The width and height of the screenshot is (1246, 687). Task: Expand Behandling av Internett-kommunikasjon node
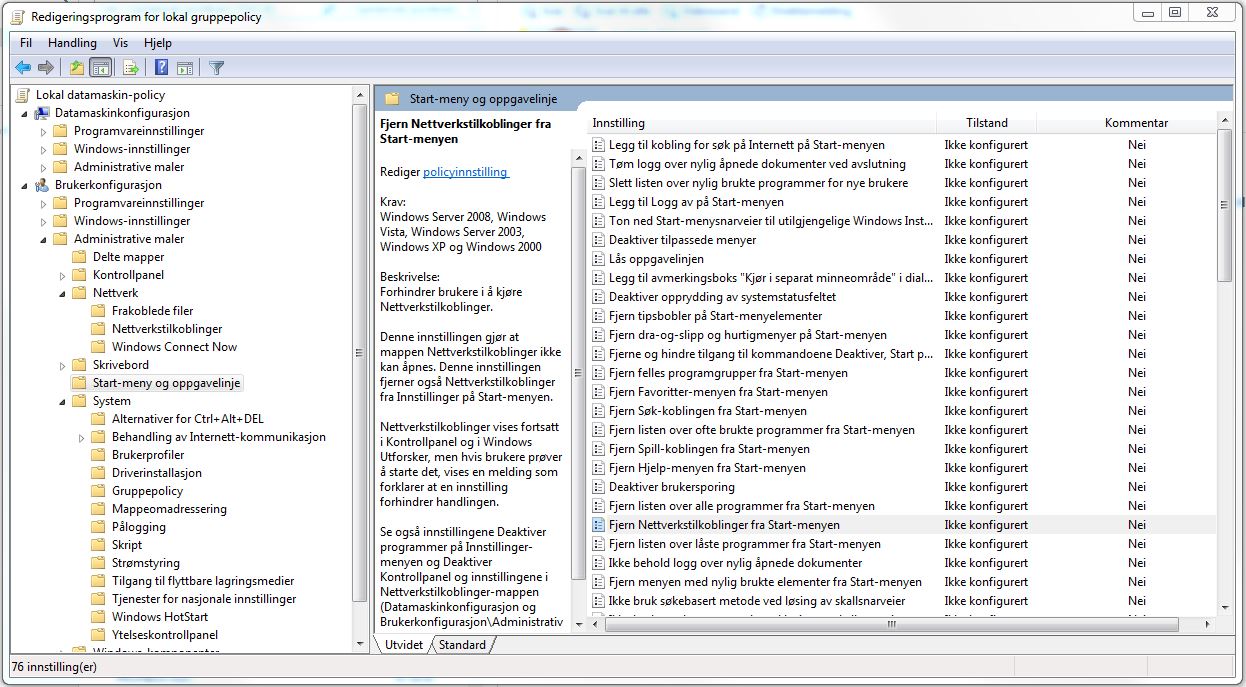pyautogui.click(x=81, y=437)
